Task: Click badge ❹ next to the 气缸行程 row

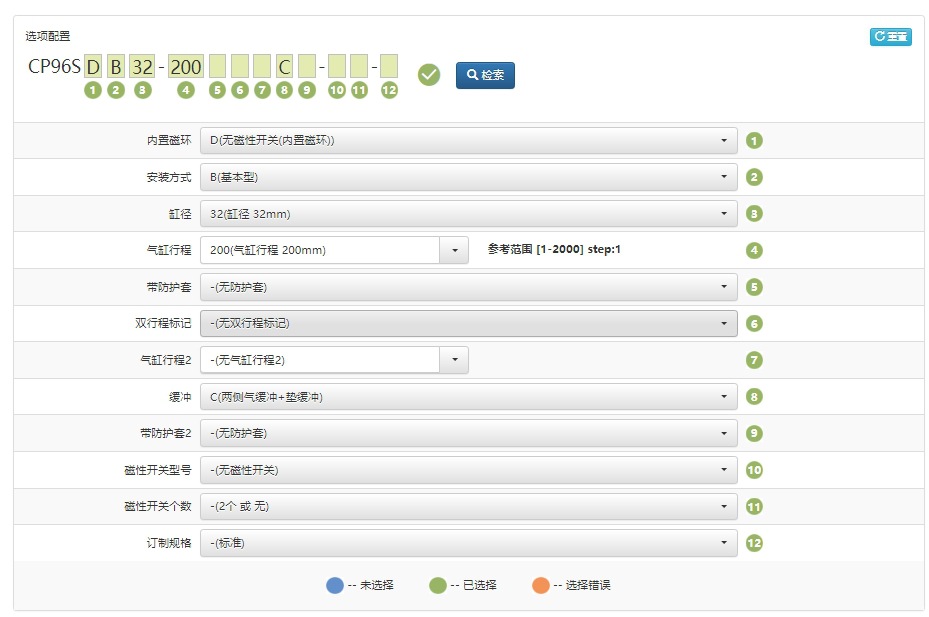Action: click(754, 249)
